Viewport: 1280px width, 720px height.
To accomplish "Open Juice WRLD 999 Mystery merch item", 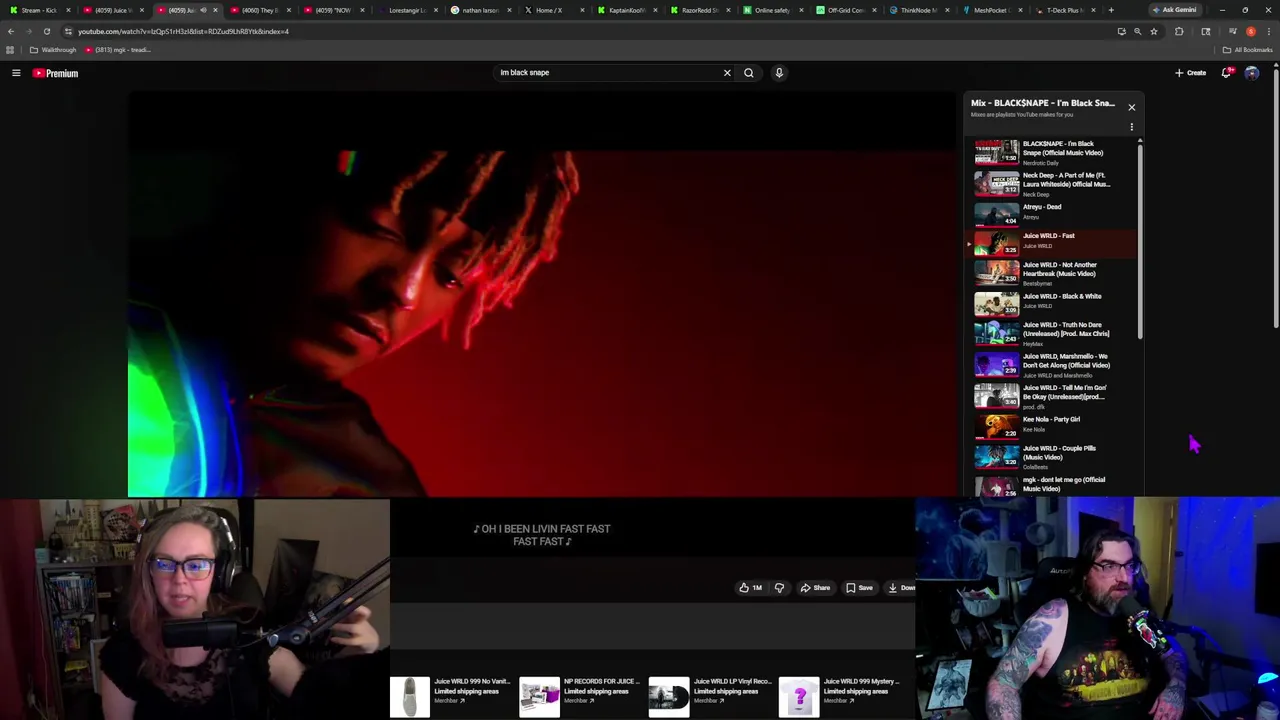I will (x=840, y=695).
